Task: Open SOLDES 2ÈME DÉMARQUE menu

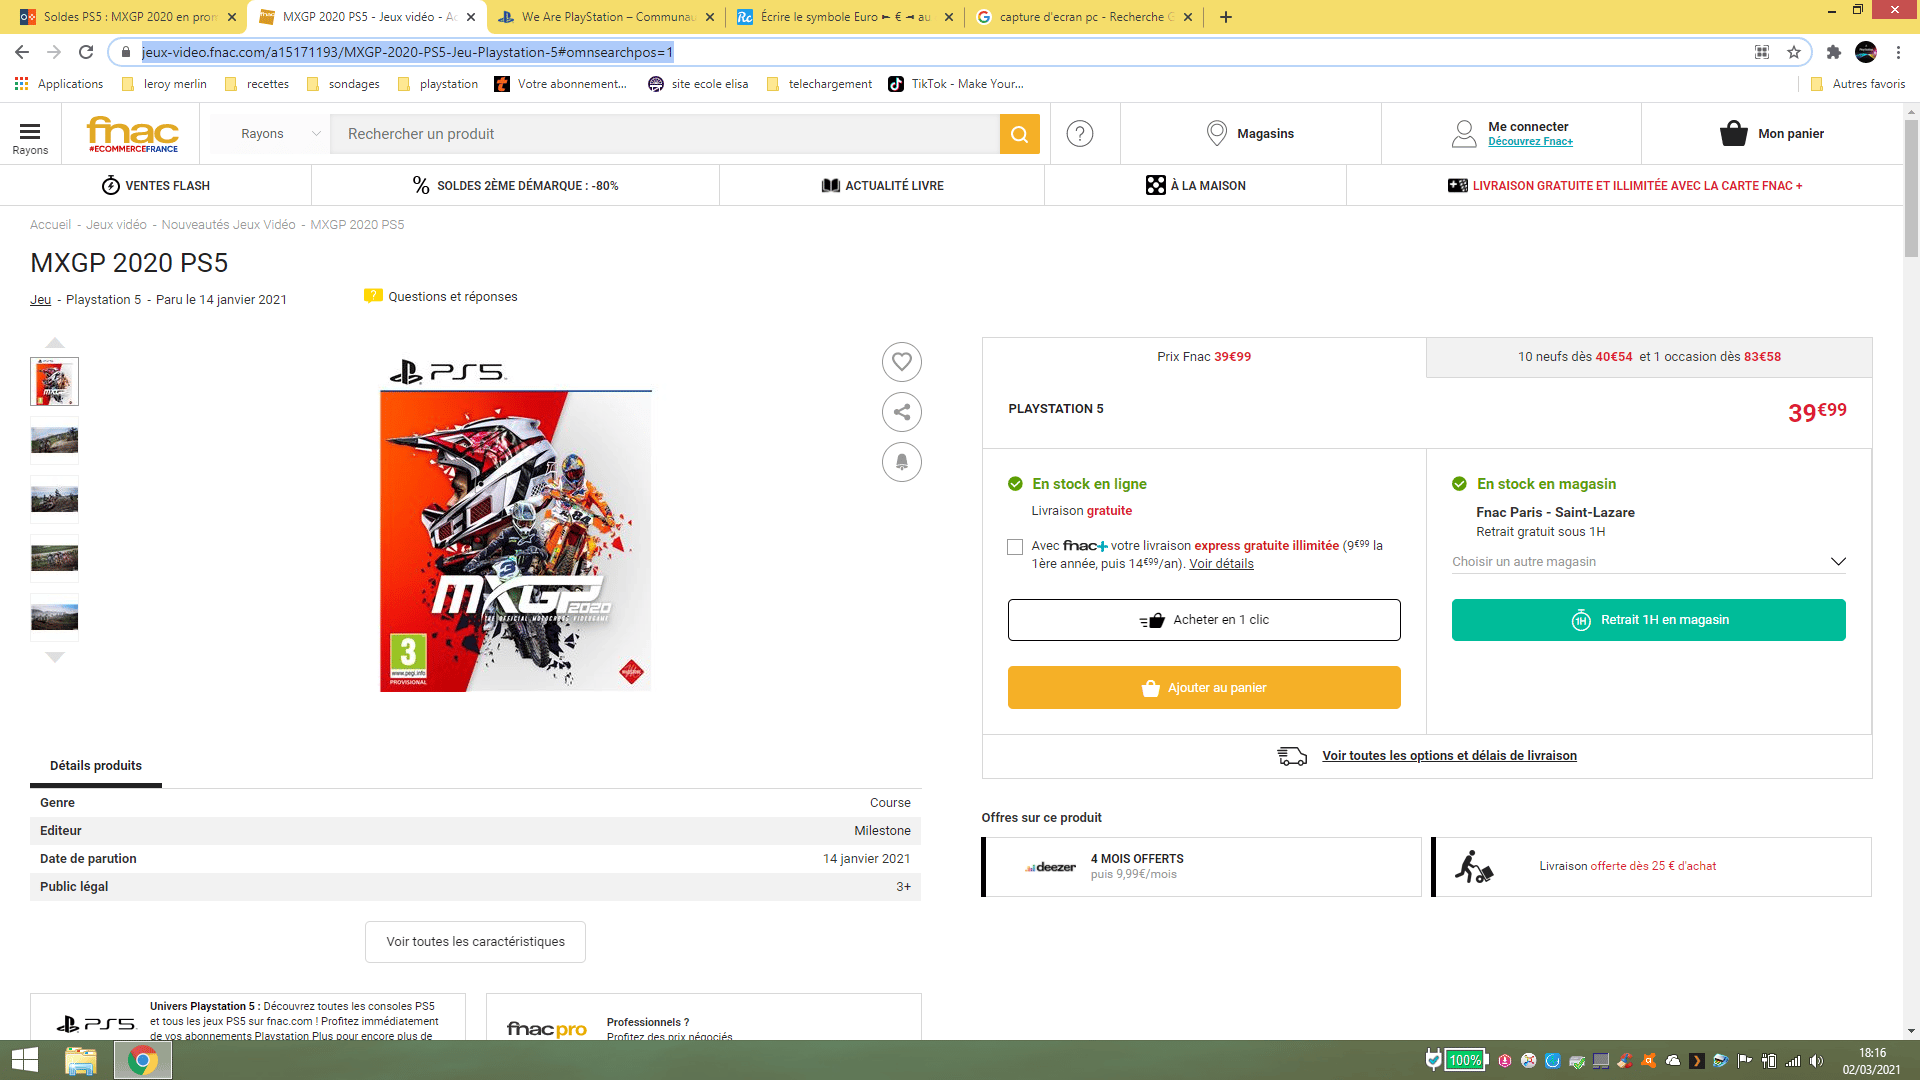Action: point(516,186)
